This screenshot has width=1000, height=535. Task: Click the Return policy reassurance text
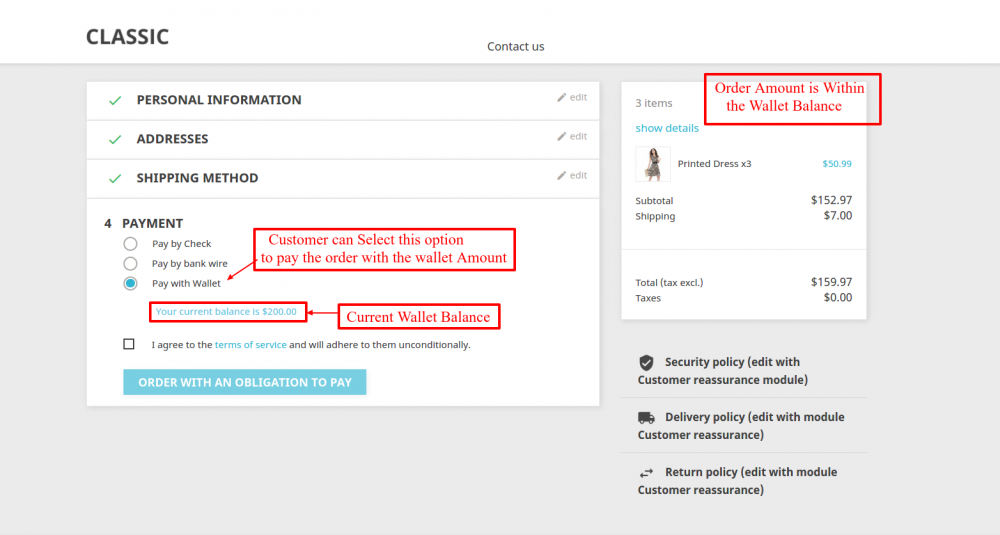(737, 481)
